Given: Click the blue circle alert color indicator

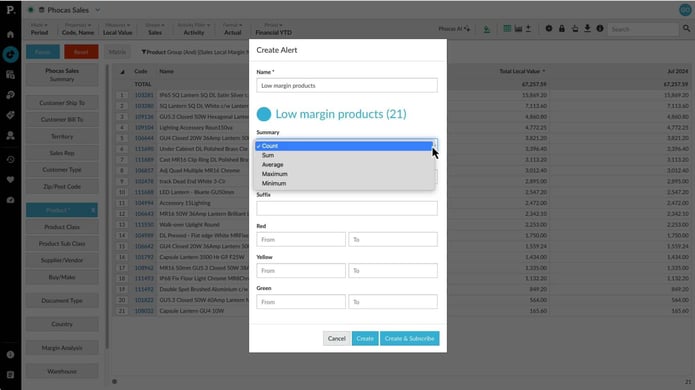Looking at the screenshot, I should pyautogui.click(x=264, y=114).
